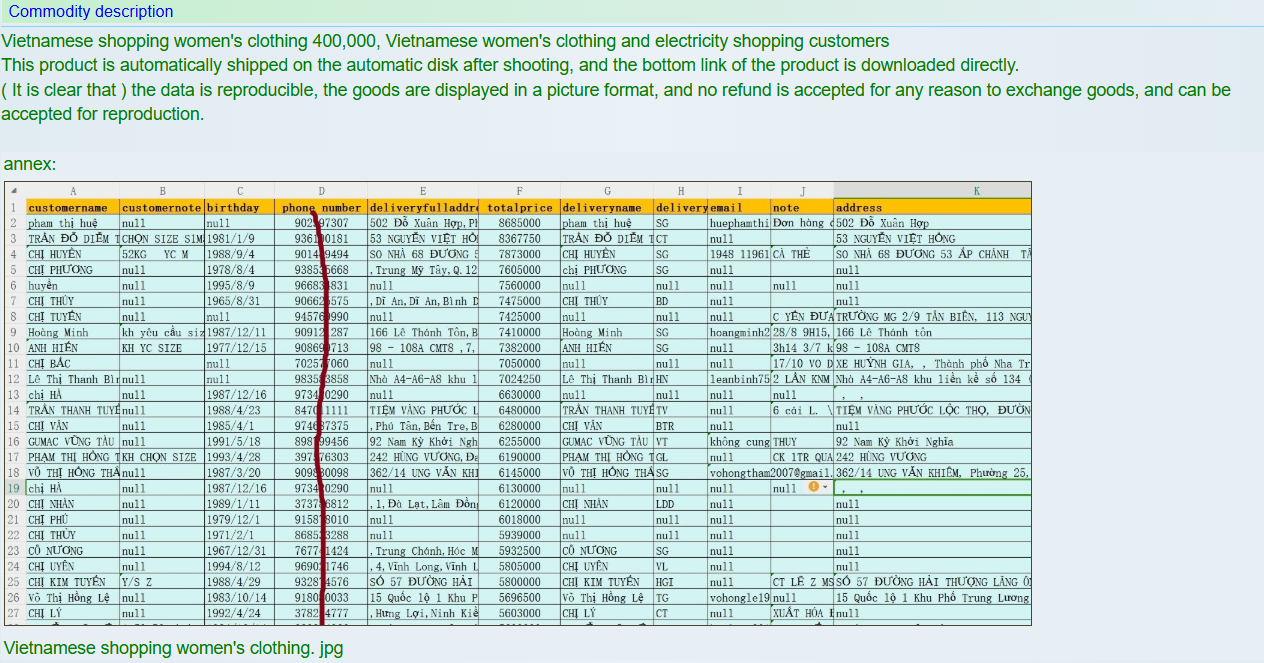
Task: Click the select-all corner triangle of the spreadsheet
Action: tap(14, 191)
